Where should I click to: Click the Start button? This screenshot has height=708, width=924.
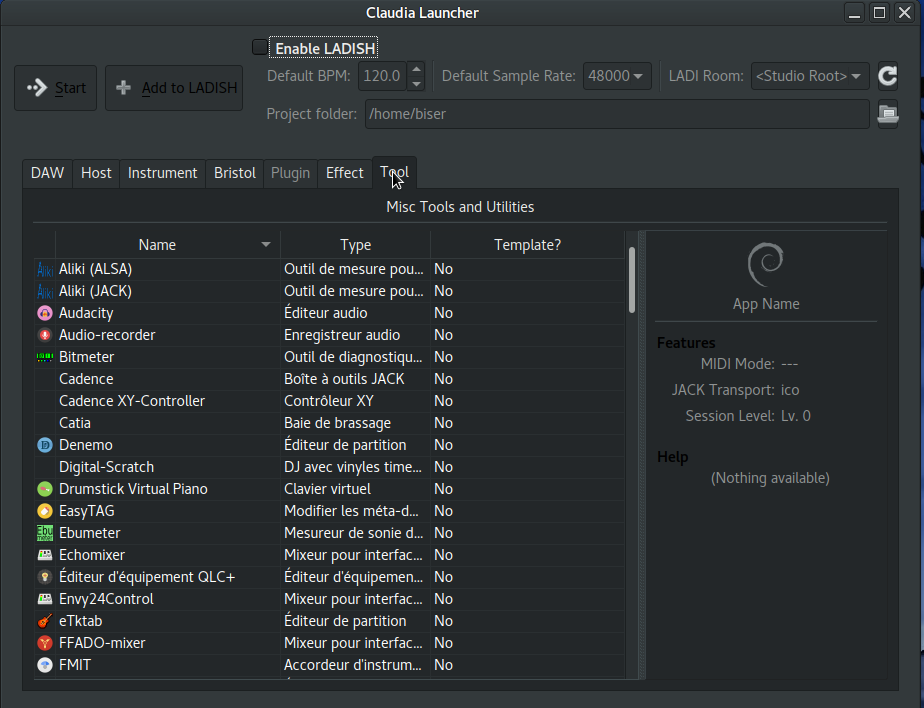point(55,88)
